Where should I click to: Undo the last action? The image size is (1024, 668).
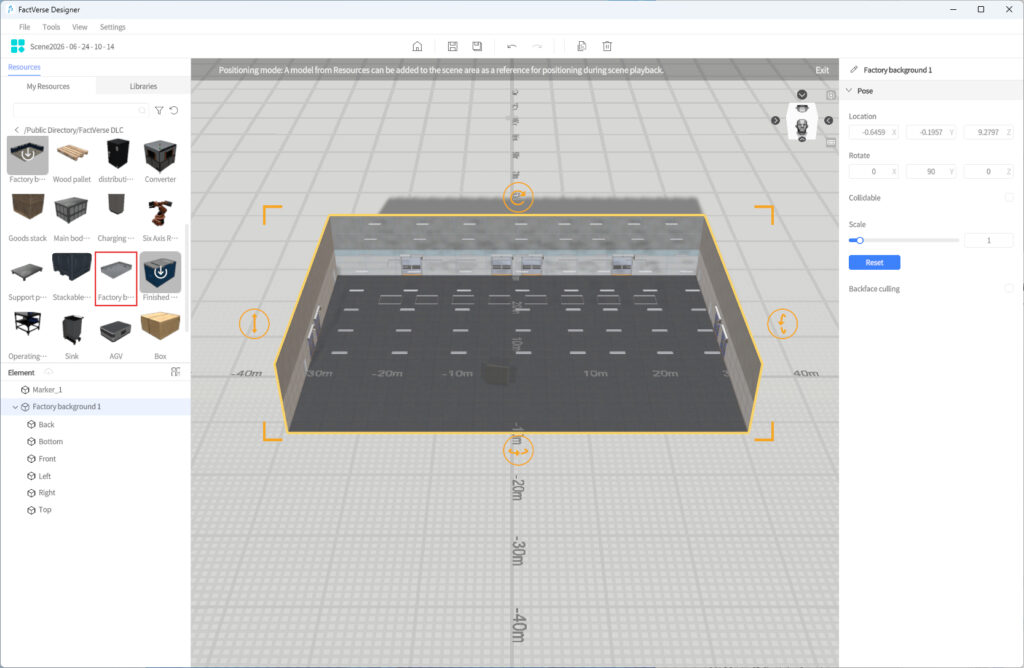point(512,46)
